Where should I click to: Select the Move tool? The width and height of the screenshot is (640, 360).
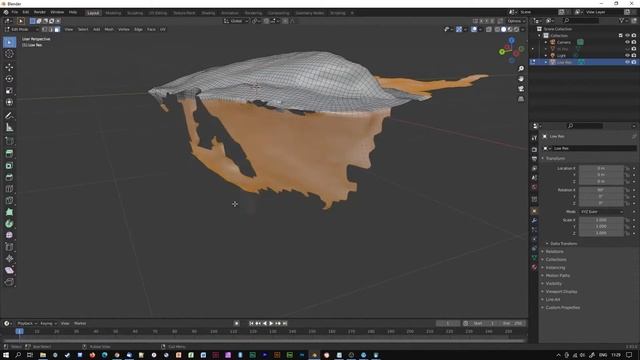click(x=9, y=67)
